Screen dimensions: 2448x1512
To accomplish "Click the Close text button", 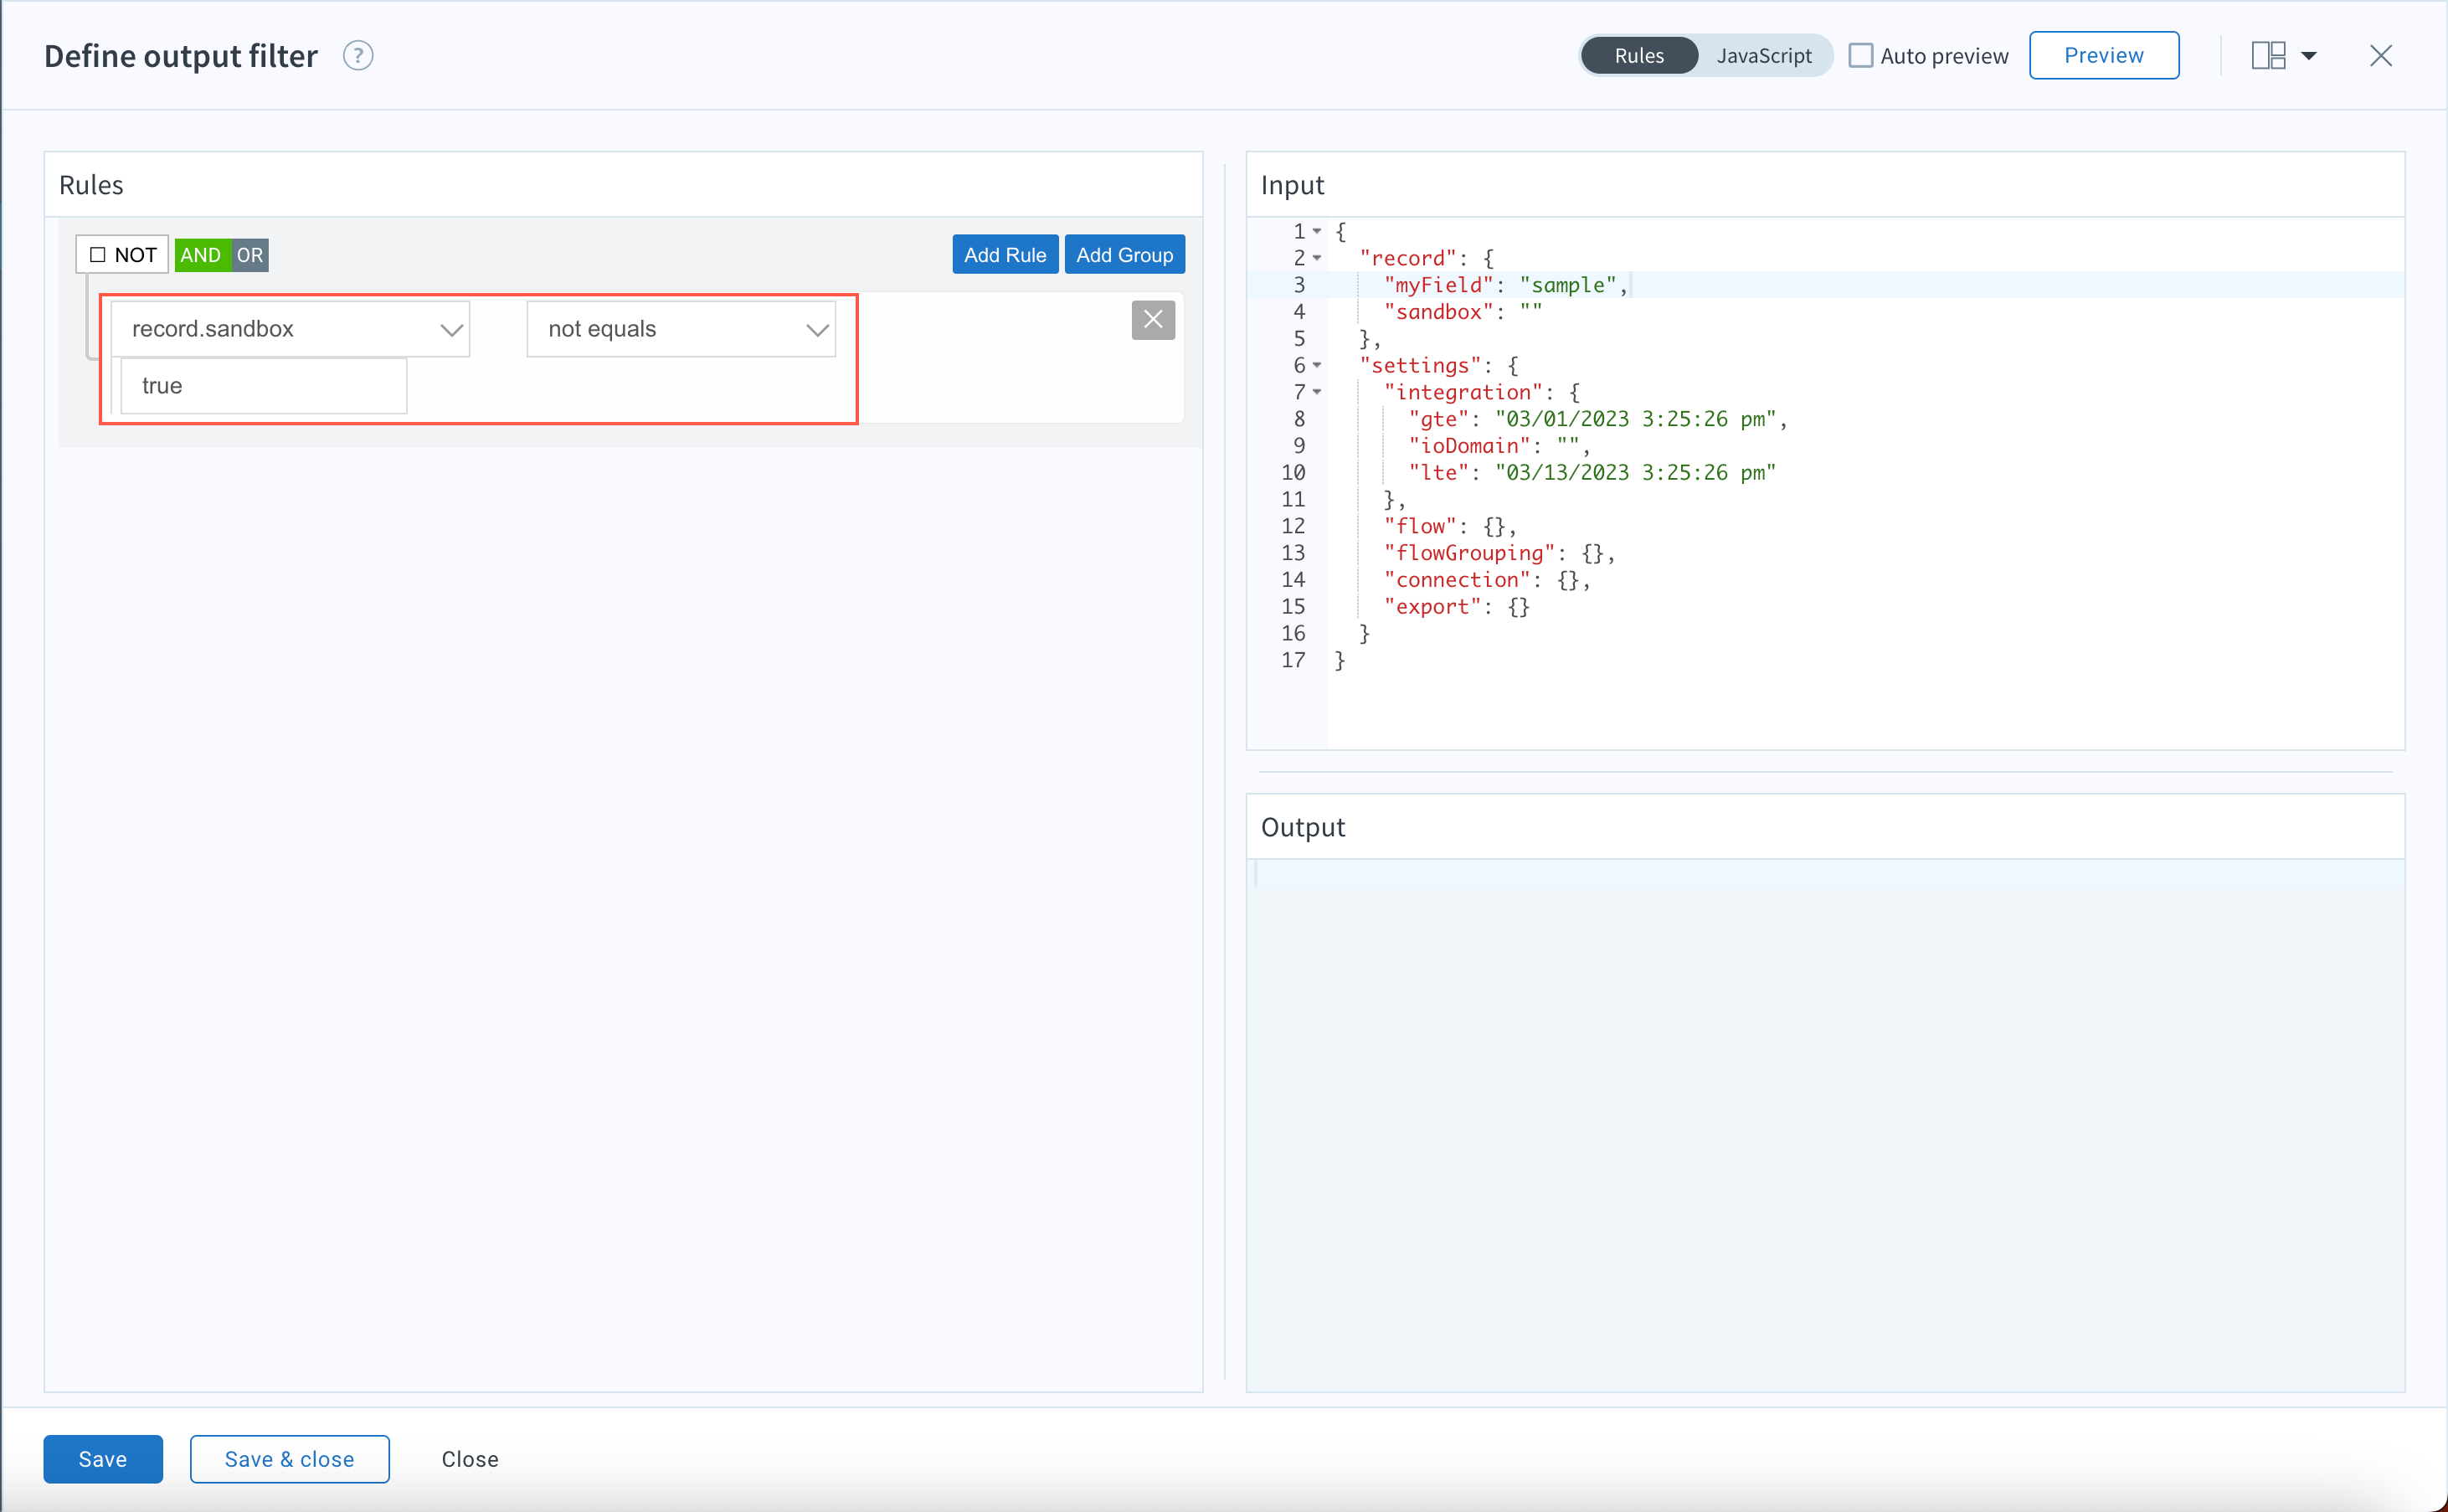I will 469,1459.
